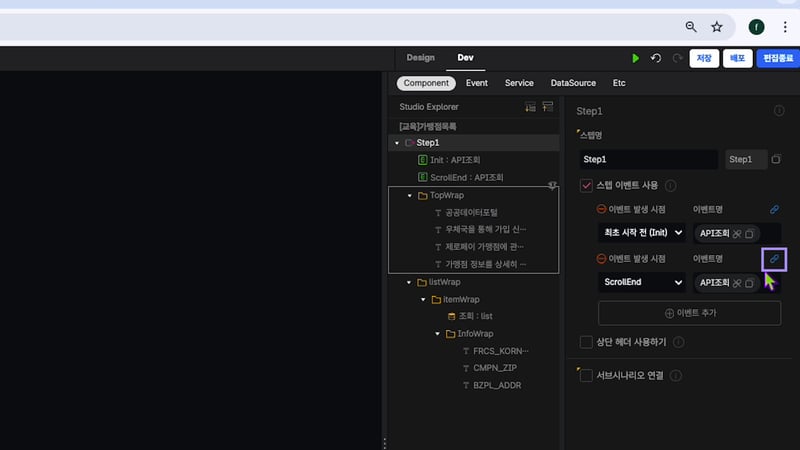
Task: Click the 배포 deploy button
Action: (x=737, y=58)
